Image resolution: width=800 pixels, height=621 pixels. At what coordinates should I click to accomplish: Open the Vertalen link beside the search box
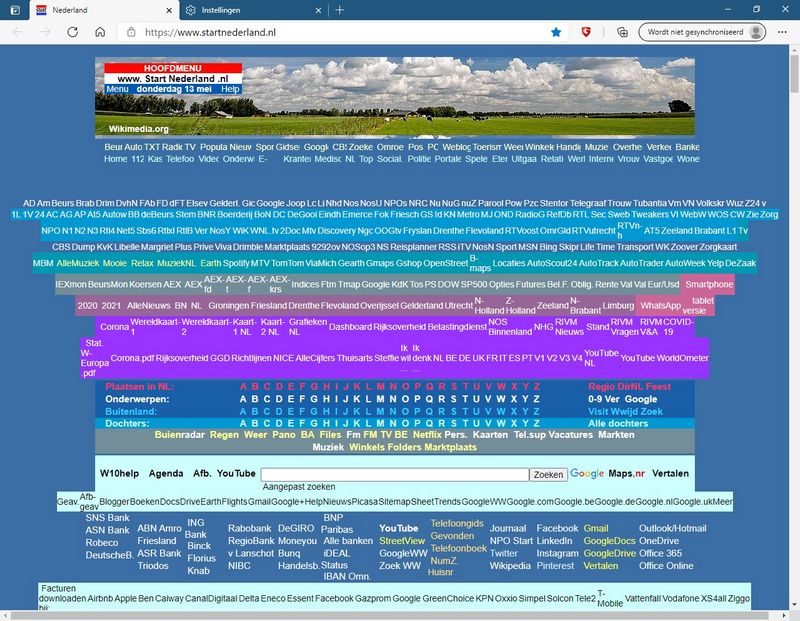click(670, 474)
